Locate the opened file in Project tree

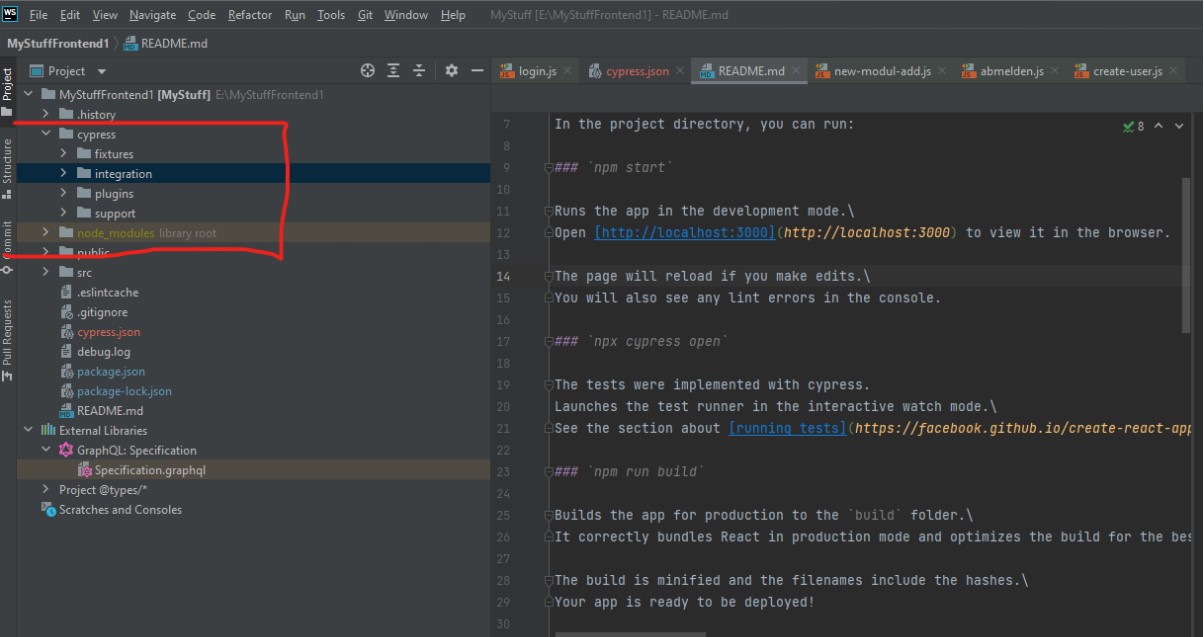point(368,71)
